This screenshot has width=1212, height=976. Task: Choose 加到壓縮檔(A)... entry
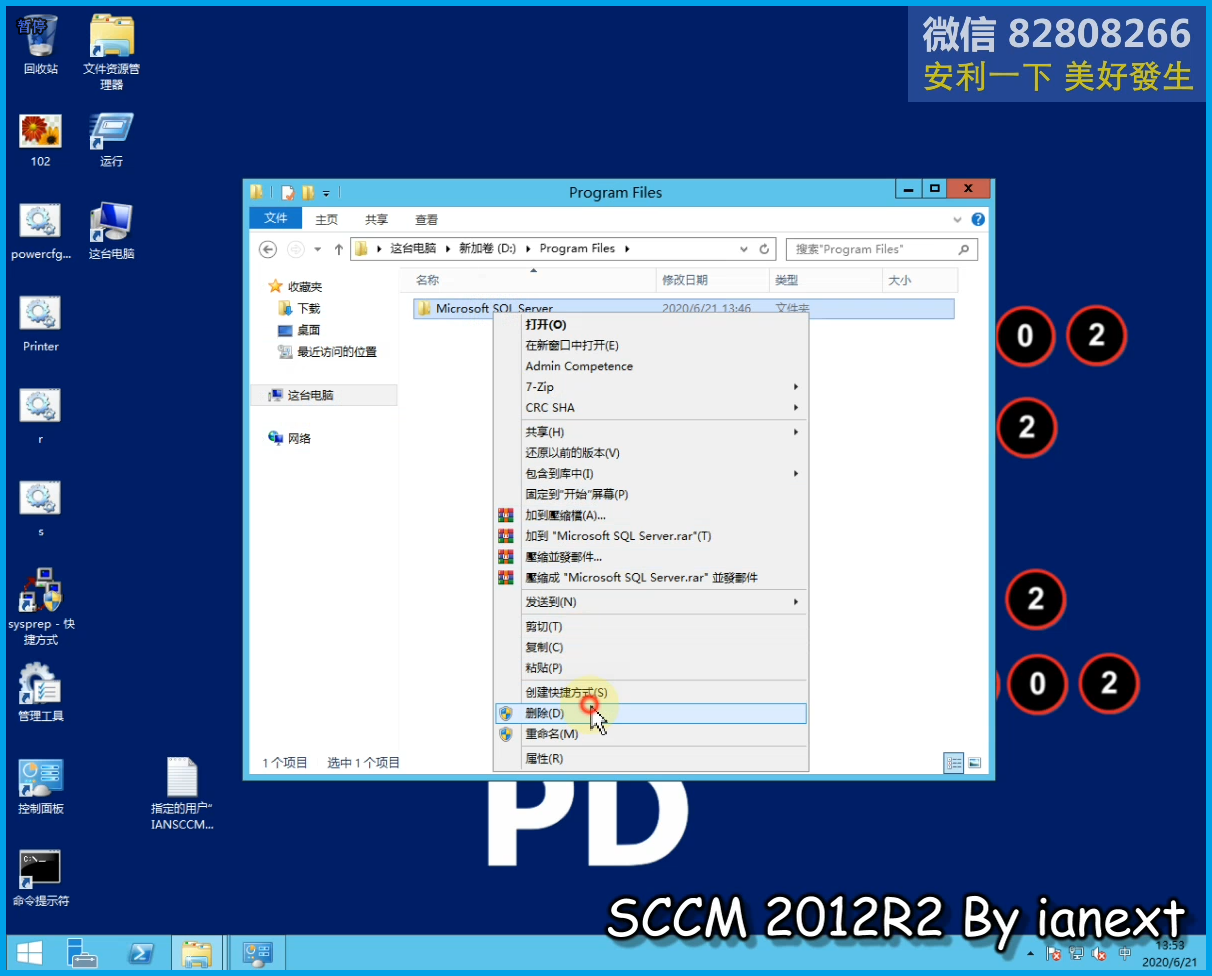coord(651,515)
